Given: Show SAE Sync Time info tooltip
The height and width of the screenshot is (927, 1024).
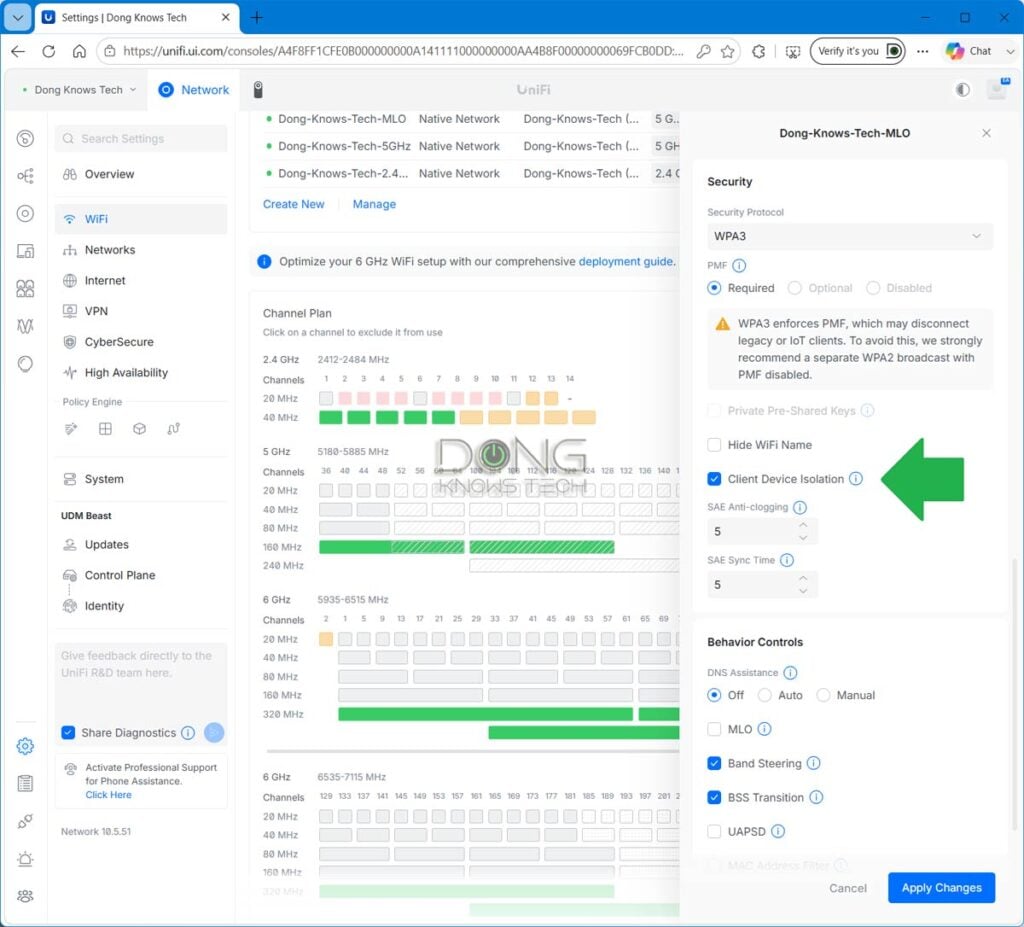Looking at the screenshot, I should (787, 560).
